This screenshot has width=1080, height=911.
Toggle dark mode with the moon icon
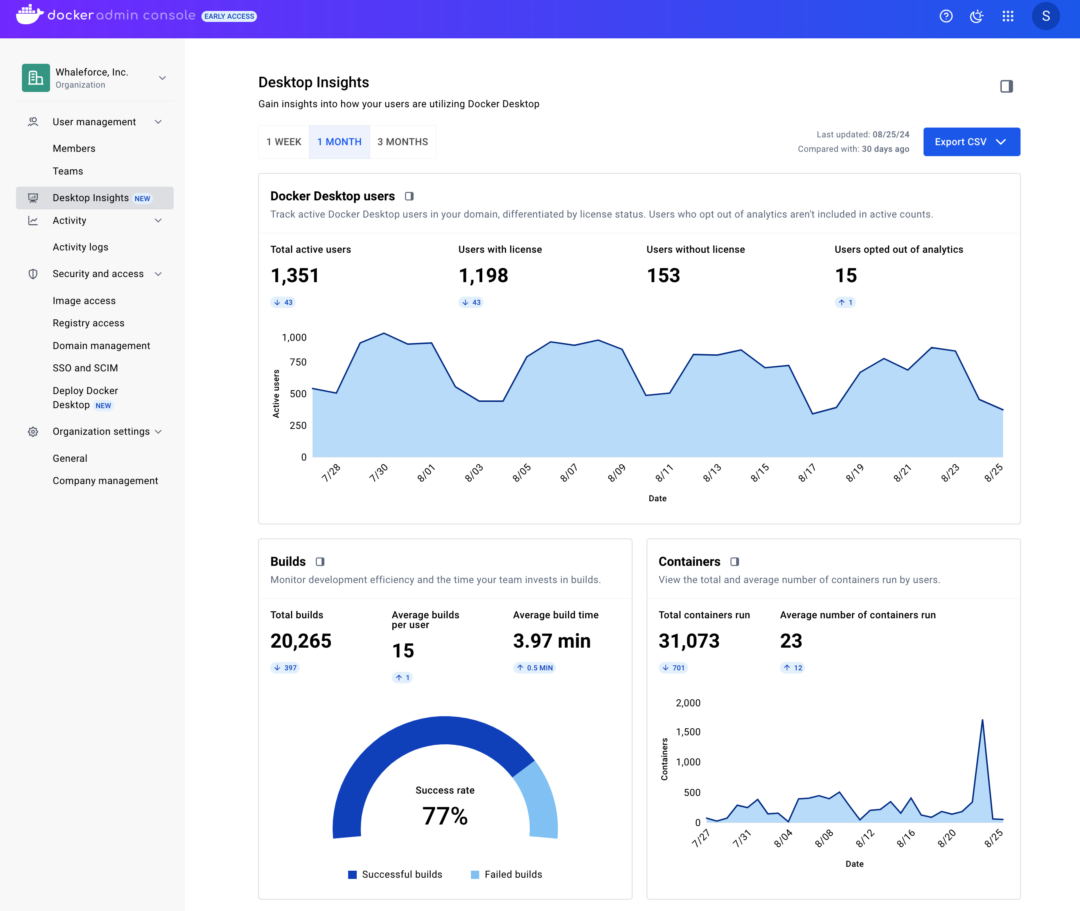976,16
